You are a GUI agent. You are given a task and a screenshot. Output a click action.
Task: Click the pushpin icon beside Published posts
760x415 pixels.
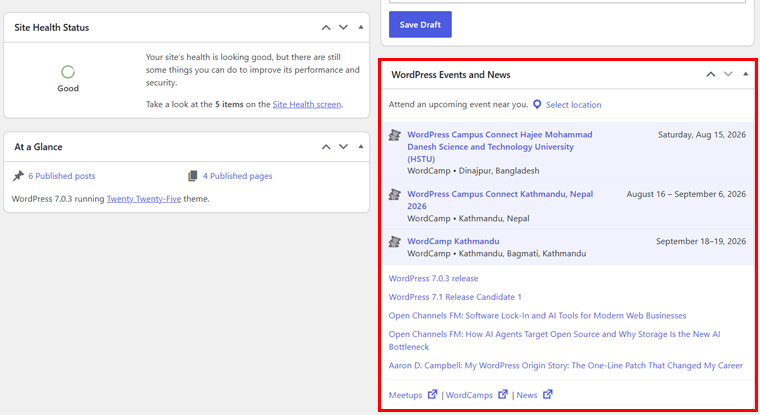(18, 176)
